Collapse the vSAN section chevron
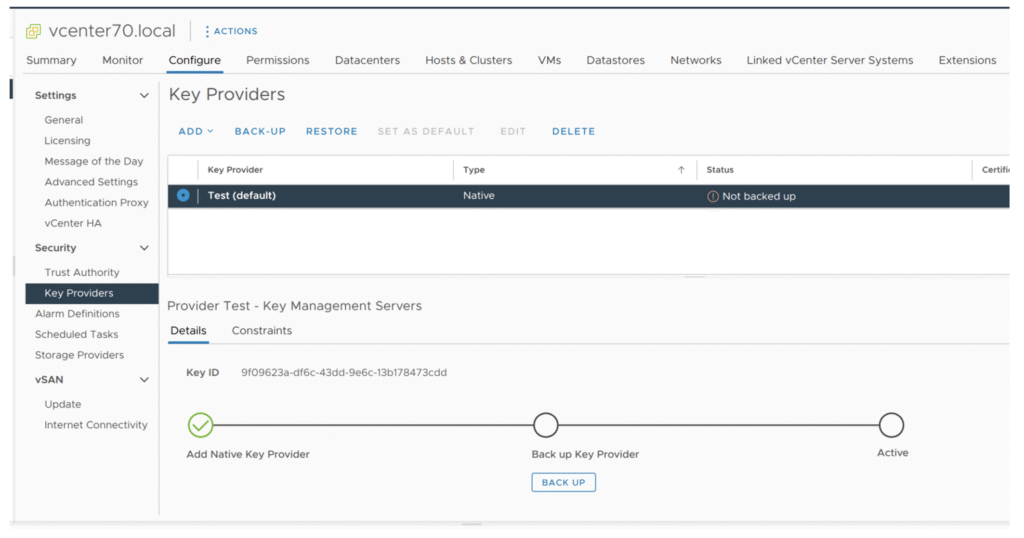The height and width of the screenshot is (538, 1024). [144, 380]
